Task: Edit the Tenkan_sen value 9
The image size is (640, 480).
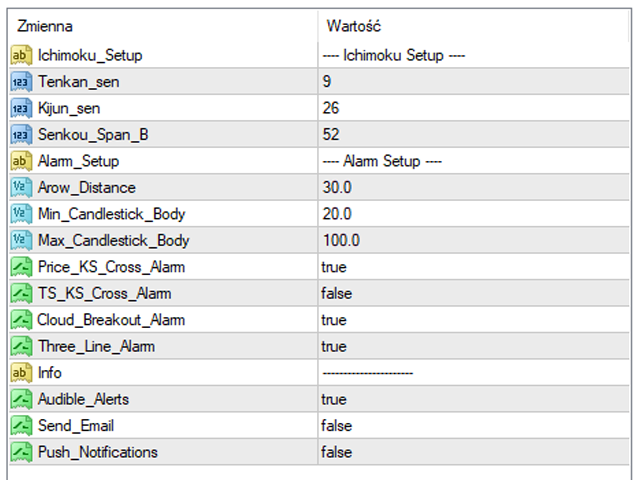Action: click(x=473, y=82)
